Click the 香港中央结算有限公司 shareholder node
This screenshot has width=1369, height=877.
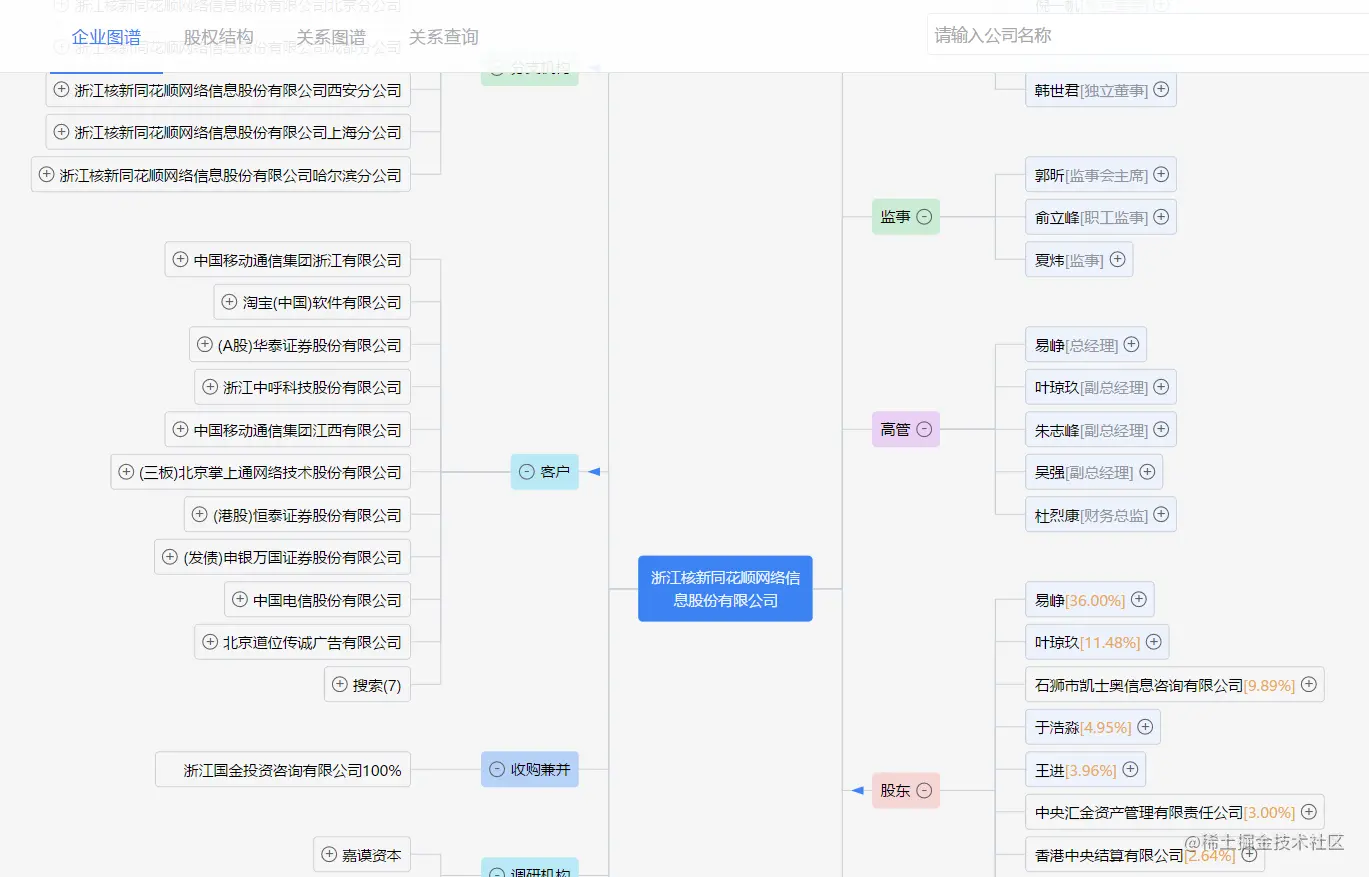tap(1145, 855)
